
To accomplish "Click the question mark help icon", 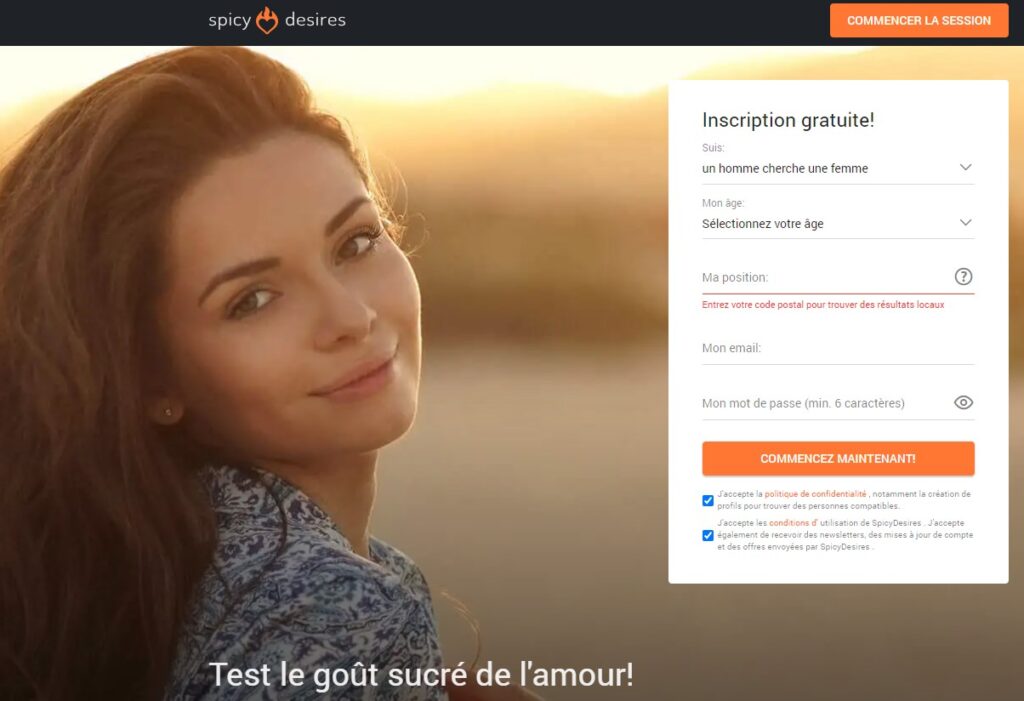I will click(x=963, y=276).
